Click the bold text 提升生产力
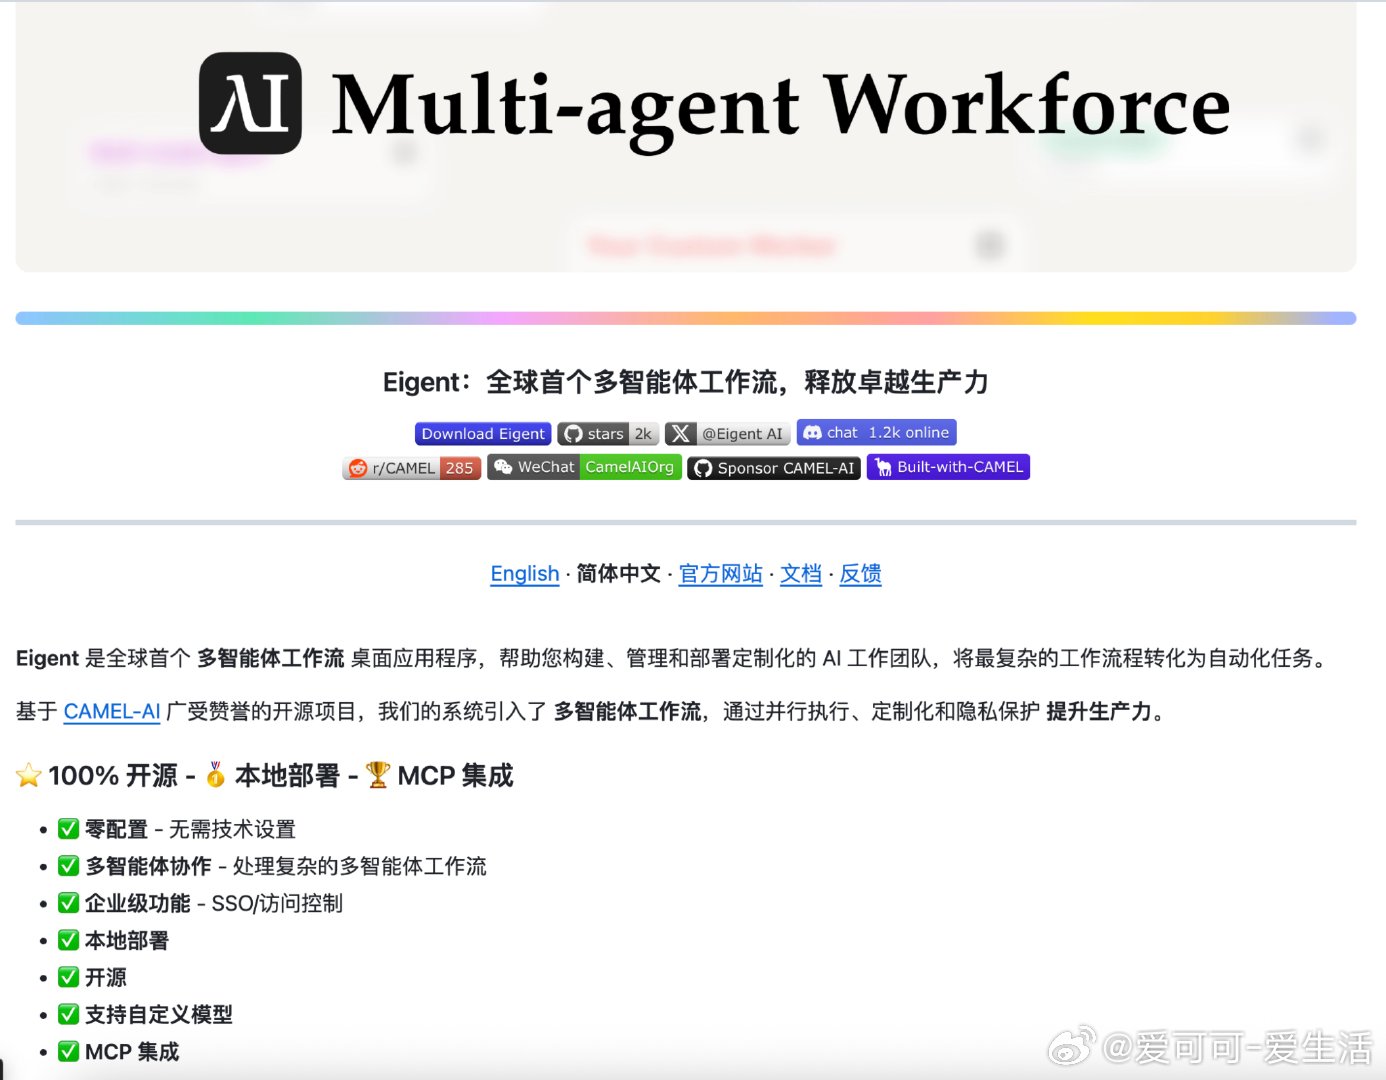Screen dimensions: 1386x1080 pyautogui.click(x=1099, y=711)
